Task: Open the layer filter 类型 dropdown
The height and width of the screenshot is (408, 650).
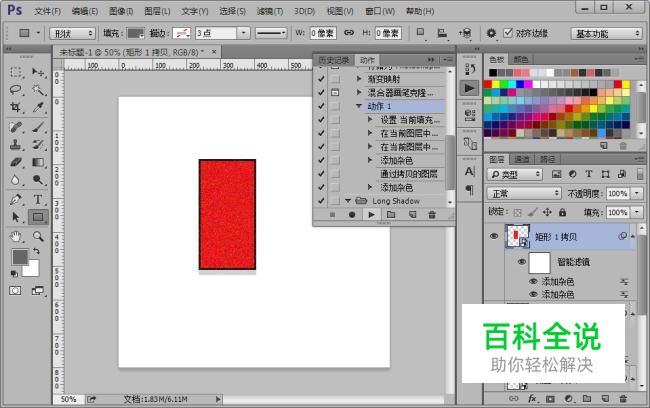Action: coord(514,175)
